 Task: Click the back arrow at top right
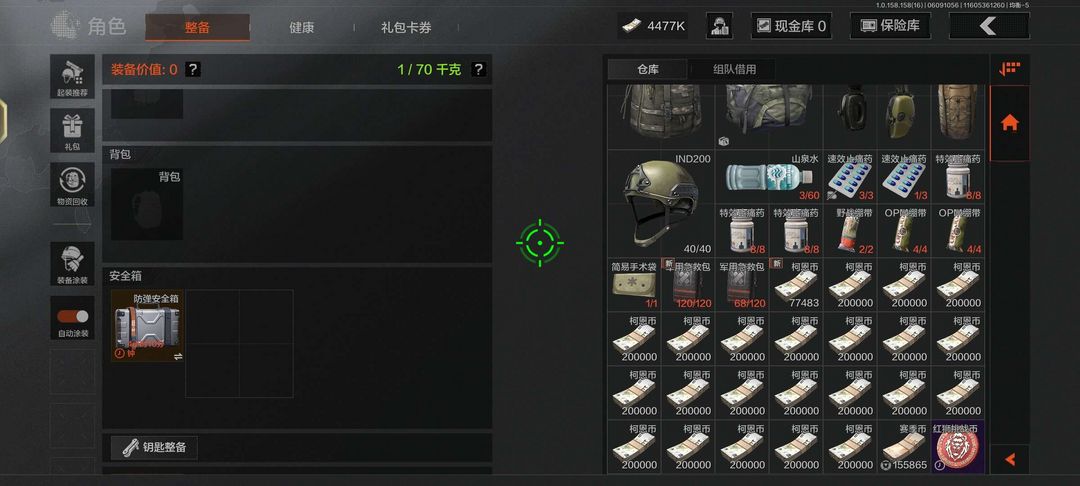click(x=989, y=26)
